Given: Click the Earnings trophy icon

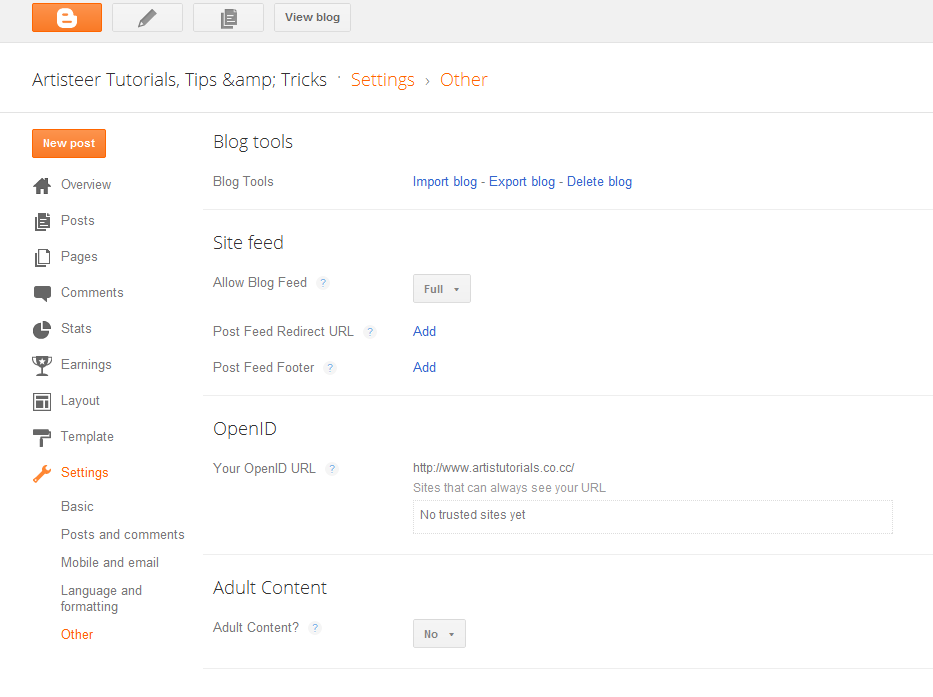Looking at the screenshot, I should coord(42,365).
